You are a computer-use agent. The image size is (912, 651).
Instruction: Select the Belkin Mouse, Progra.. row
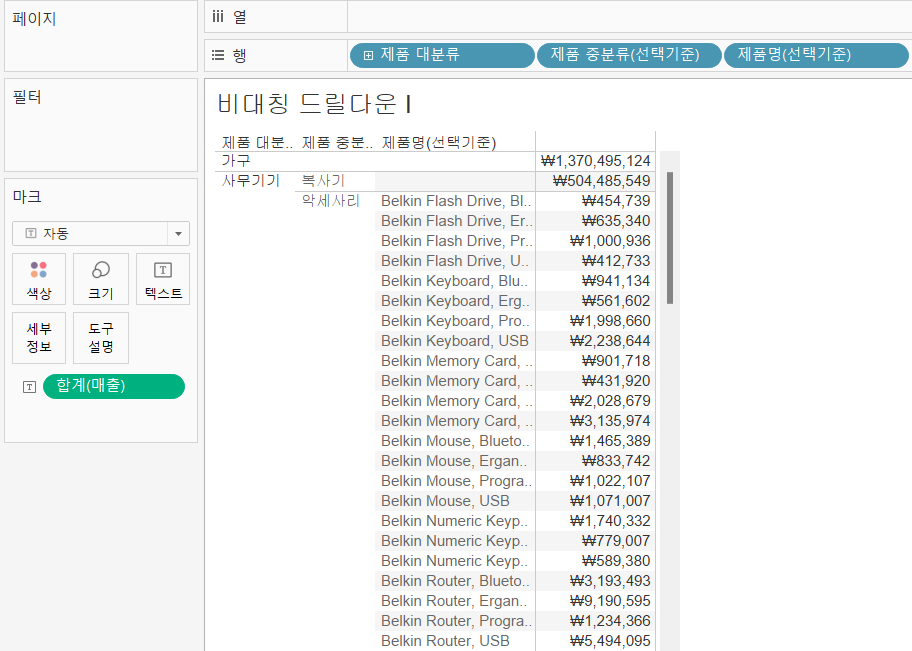coord(455,481)
